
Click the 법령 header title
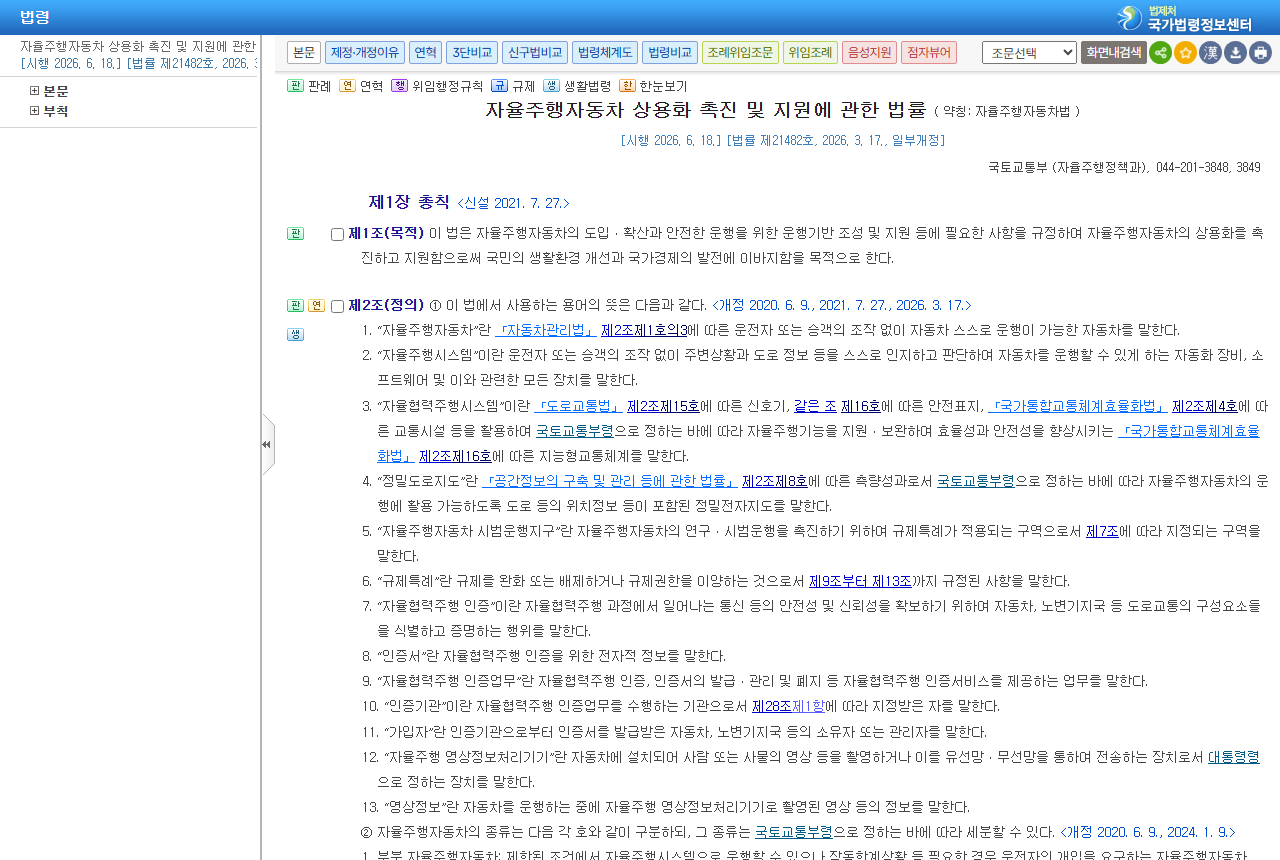pos(35,17)
